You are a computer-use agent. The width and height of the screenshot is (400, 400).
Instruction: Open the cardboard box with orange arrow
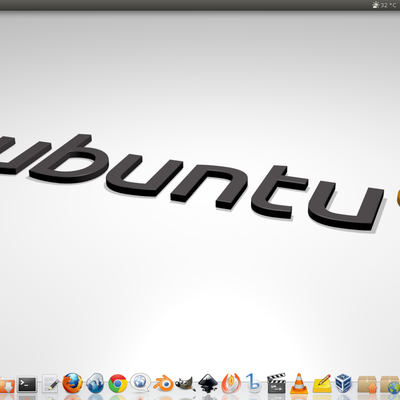click(368, 384)
